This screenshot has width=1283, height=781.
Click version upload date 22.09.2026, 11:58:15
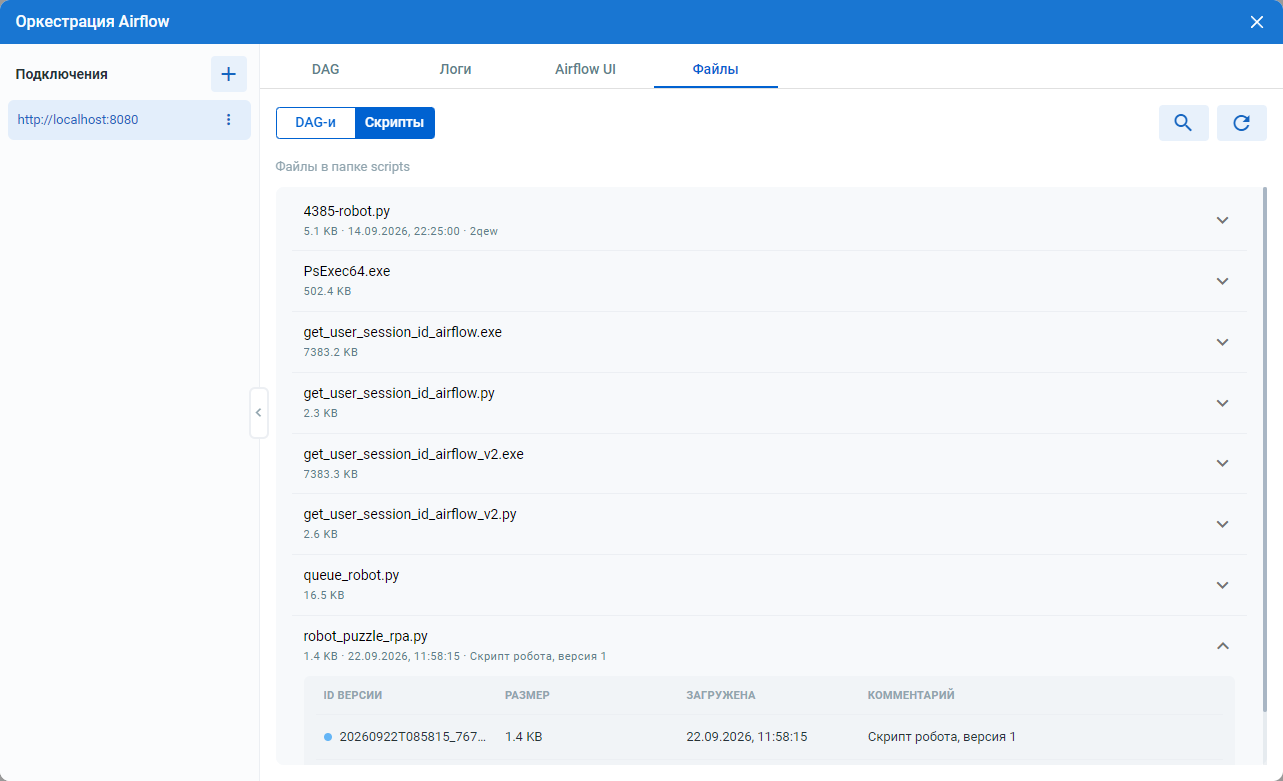tap(747, 737)
